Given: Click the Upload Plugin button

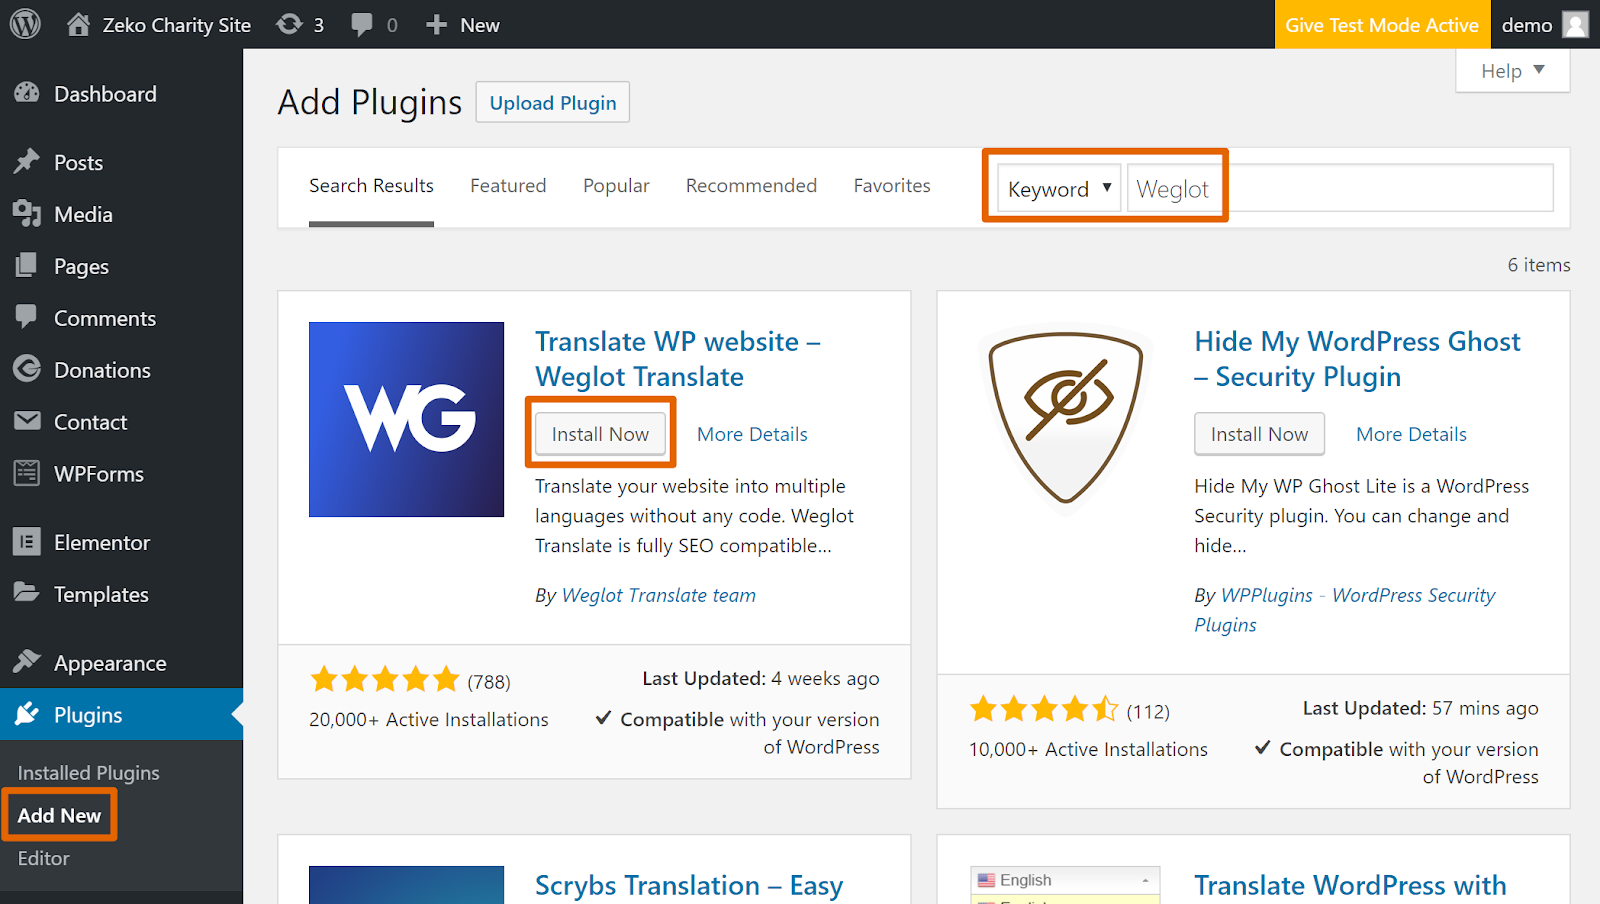Looking at the screenshot, I should click(x=553, y=102).
